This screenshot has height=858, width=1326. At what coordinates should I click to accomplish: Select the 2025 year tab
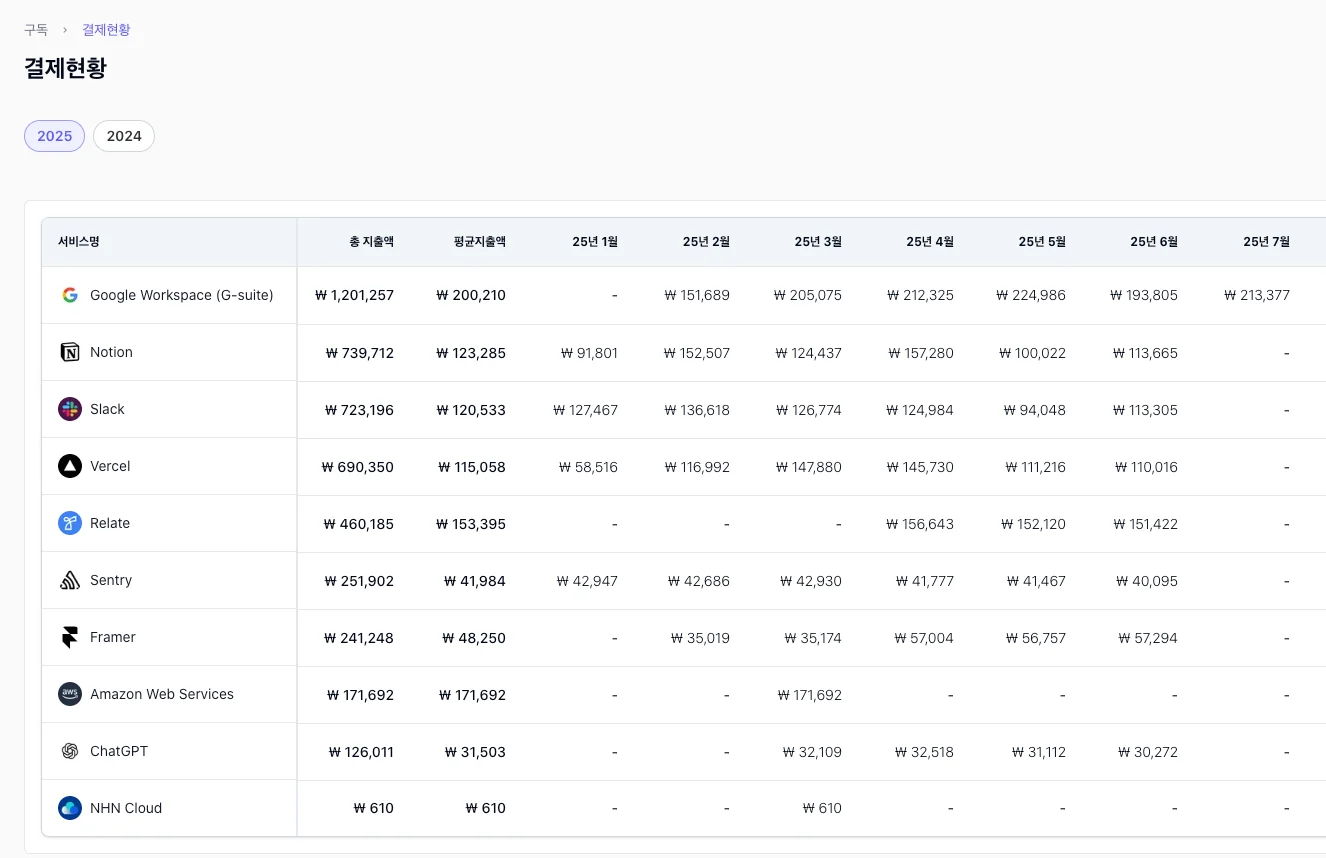[x=54, y=136]
